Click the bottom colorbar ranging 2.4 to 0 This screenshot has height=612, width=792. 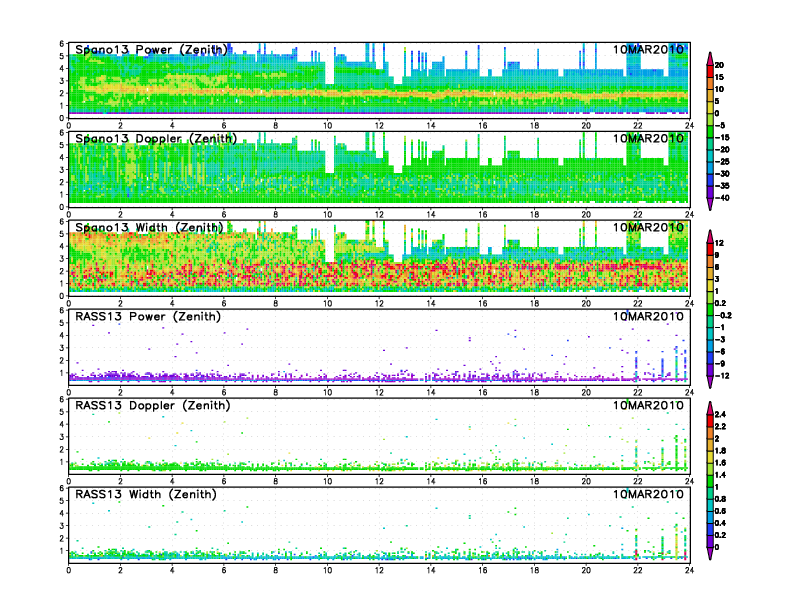click(710, 480)
